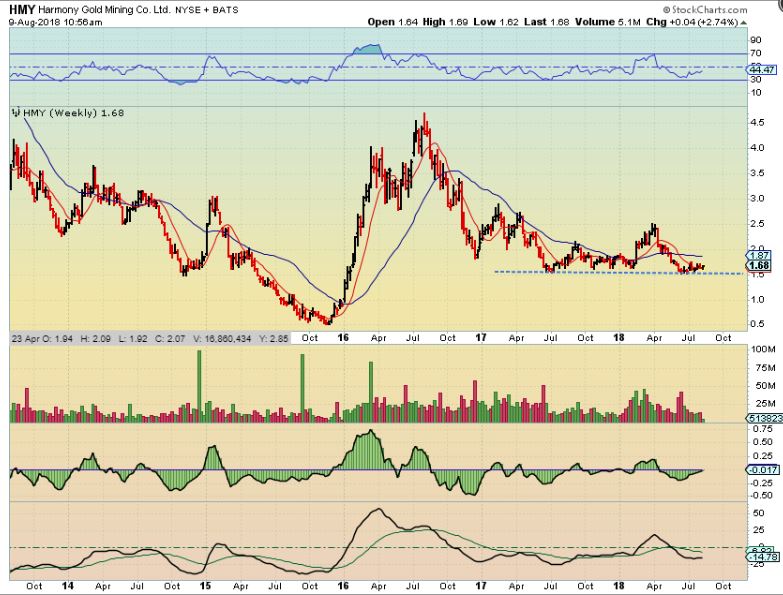Click the 3.5 price axis label
The height and width of the screenshot is (595, 783).
coord(758,173)
